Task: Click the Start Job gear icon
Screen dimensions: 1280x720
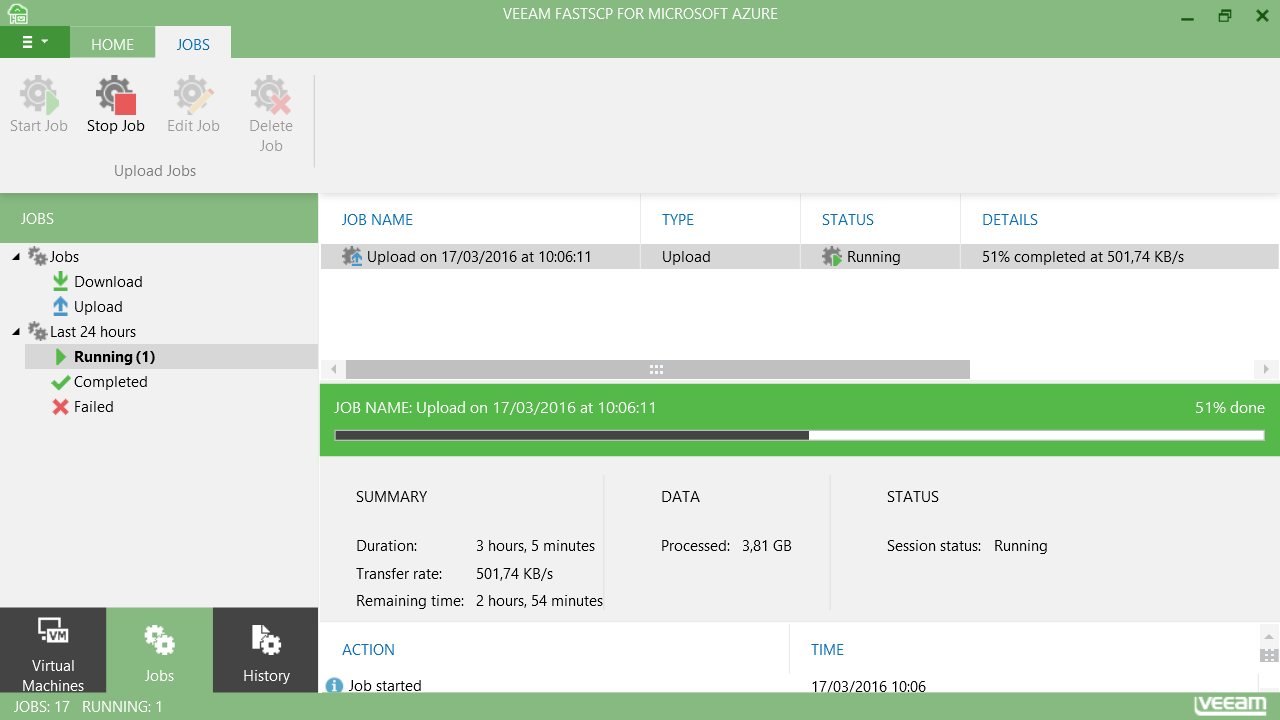Action: pos(39,95)
